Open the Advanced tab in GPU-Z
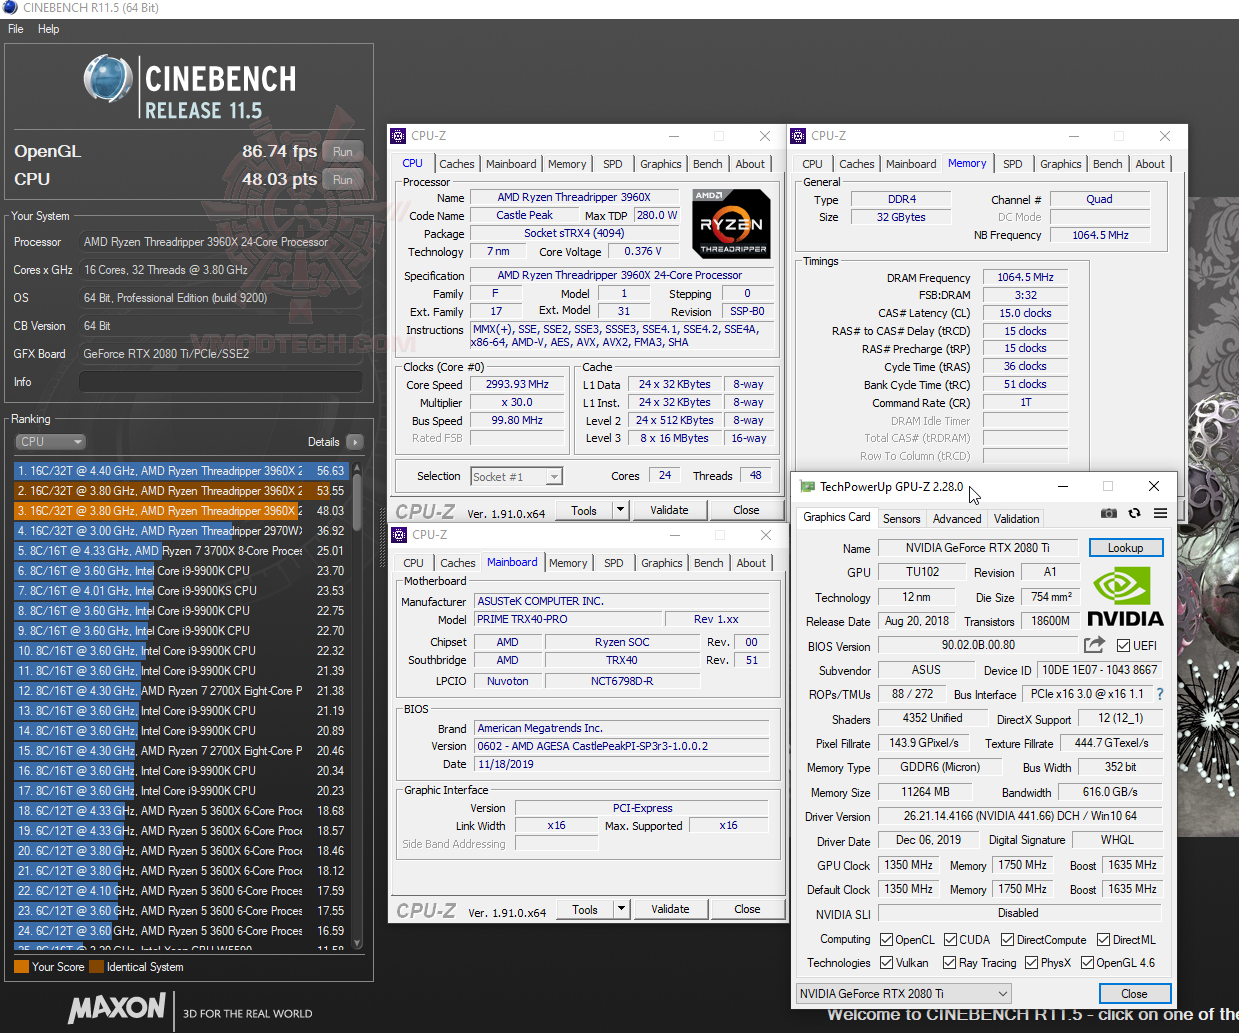Screen dimensions: 1239x1033 (957, 519)
